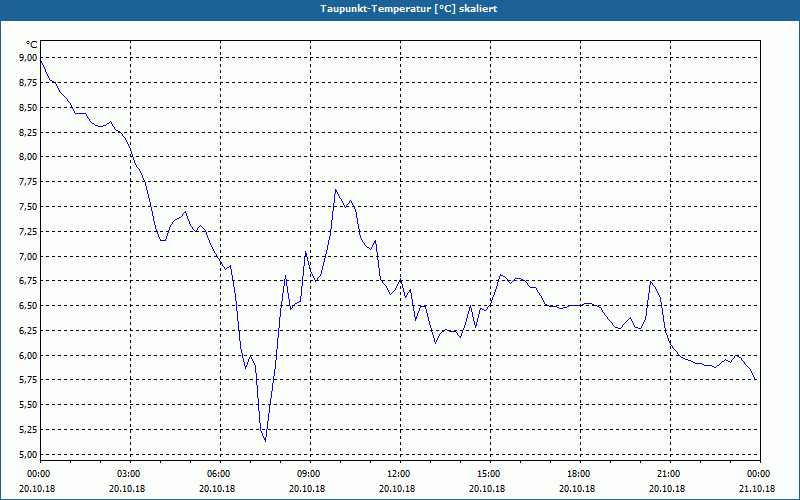Select the 6,00 y-axis label

[29, 356]
